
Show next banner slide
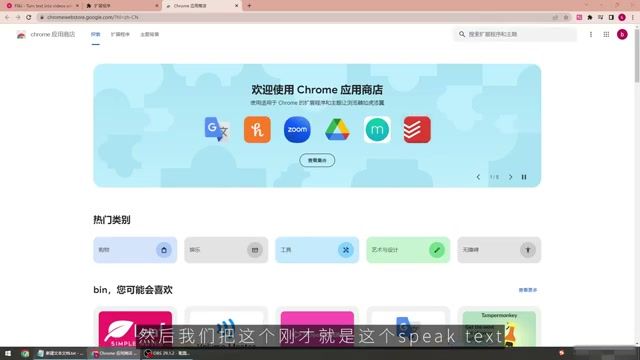pyautogui.click(x=510, y=177)
